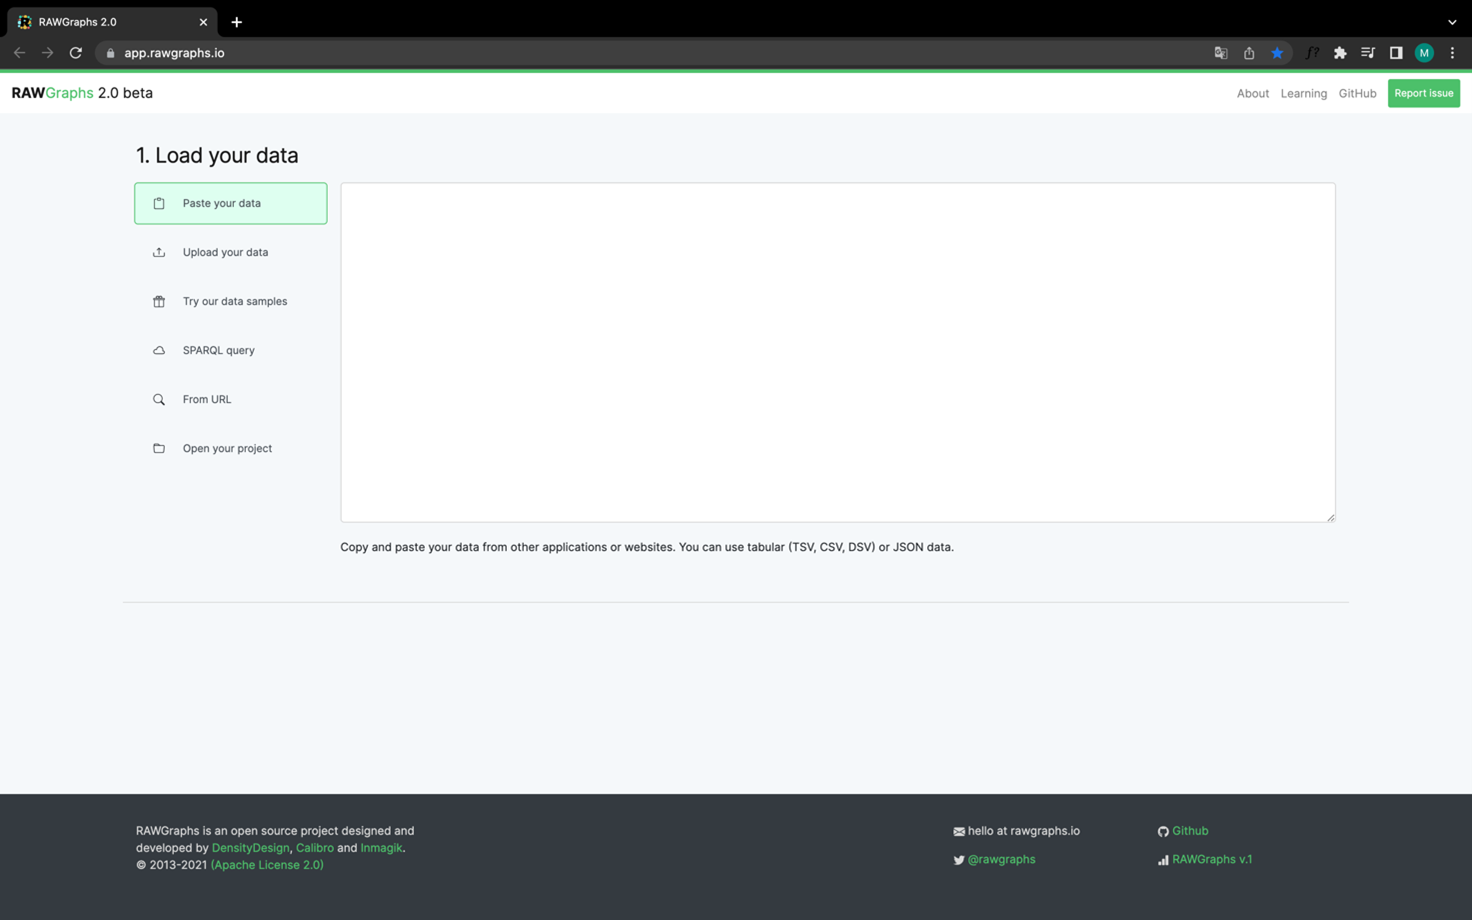Click the RAWGraphs 2.0 beta logo

[x=82, y=93]
